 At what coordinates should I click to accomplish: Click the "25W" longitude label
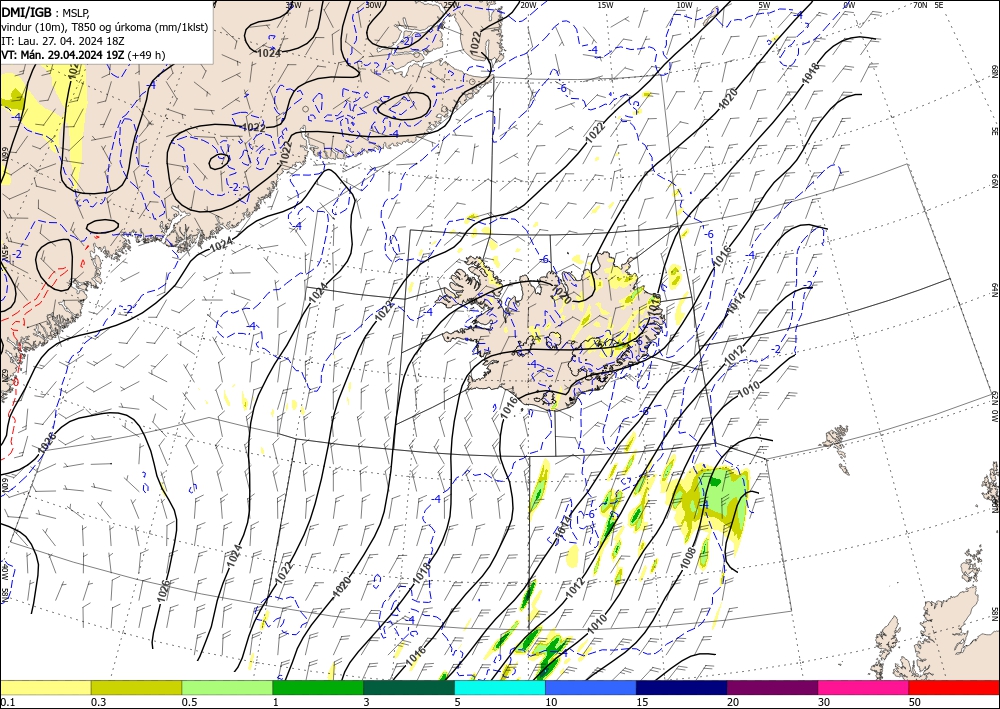pyautogui.click(x=451, y=4)
